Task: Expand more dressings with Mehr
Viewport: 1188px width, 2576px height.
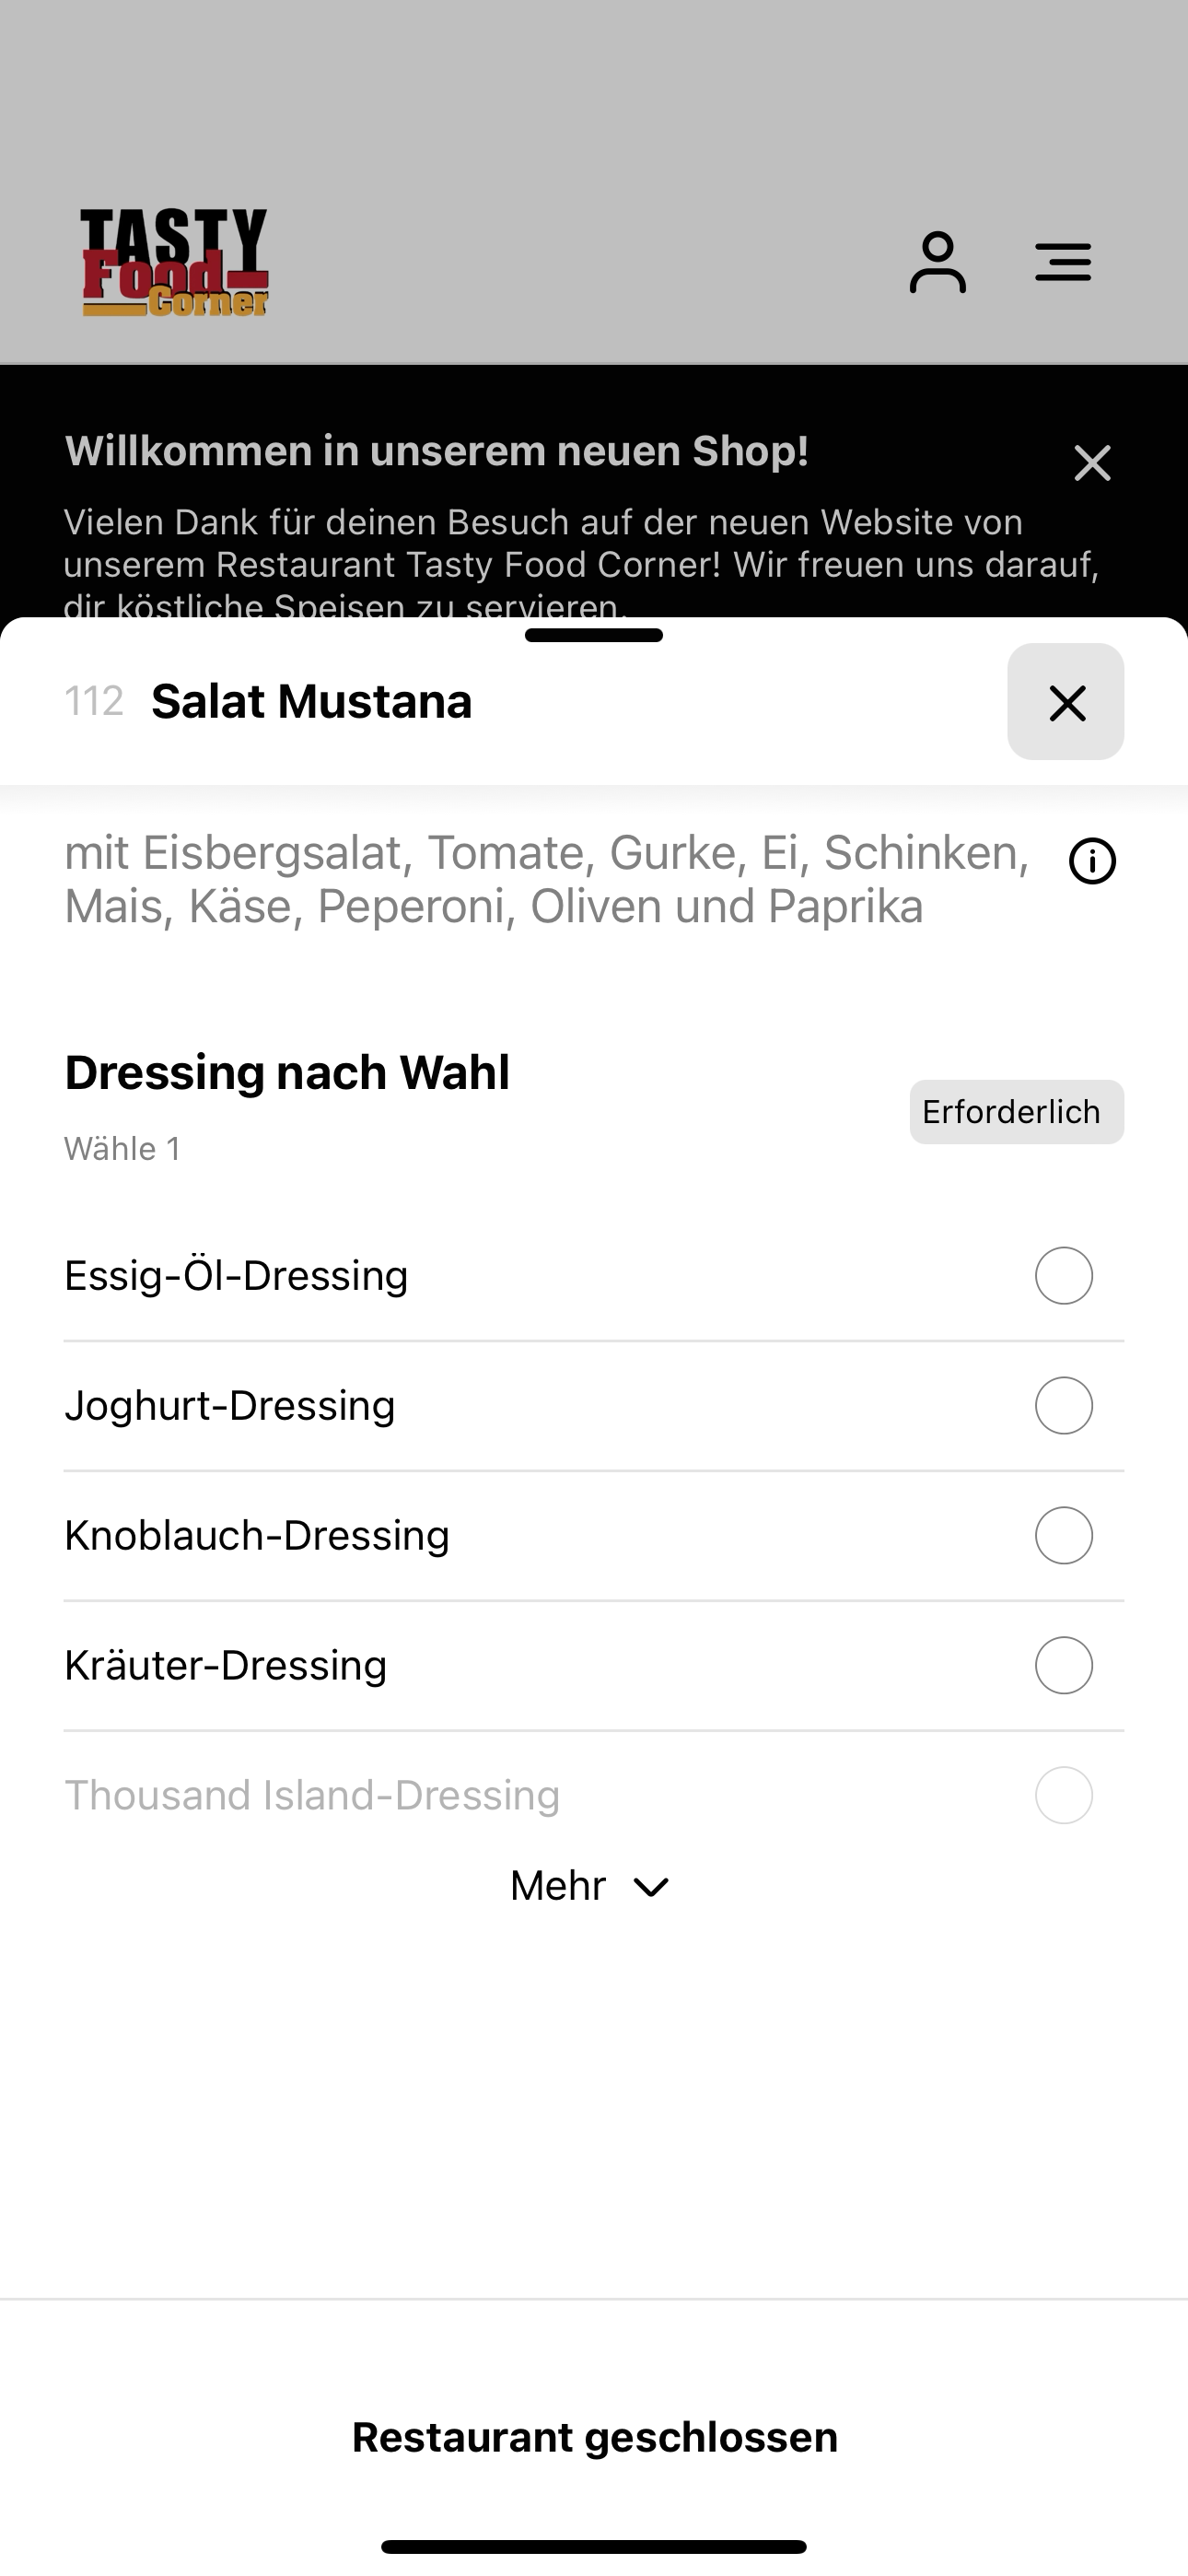Action: click(590, 1886)
